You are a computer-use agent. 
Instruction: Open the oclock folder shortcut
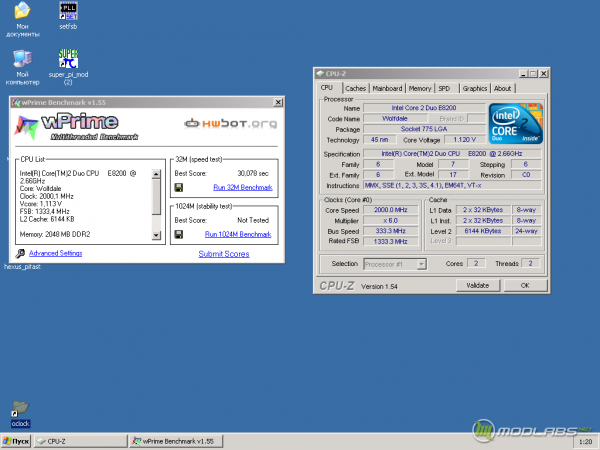pyautogui.click(x=20, y=414)
